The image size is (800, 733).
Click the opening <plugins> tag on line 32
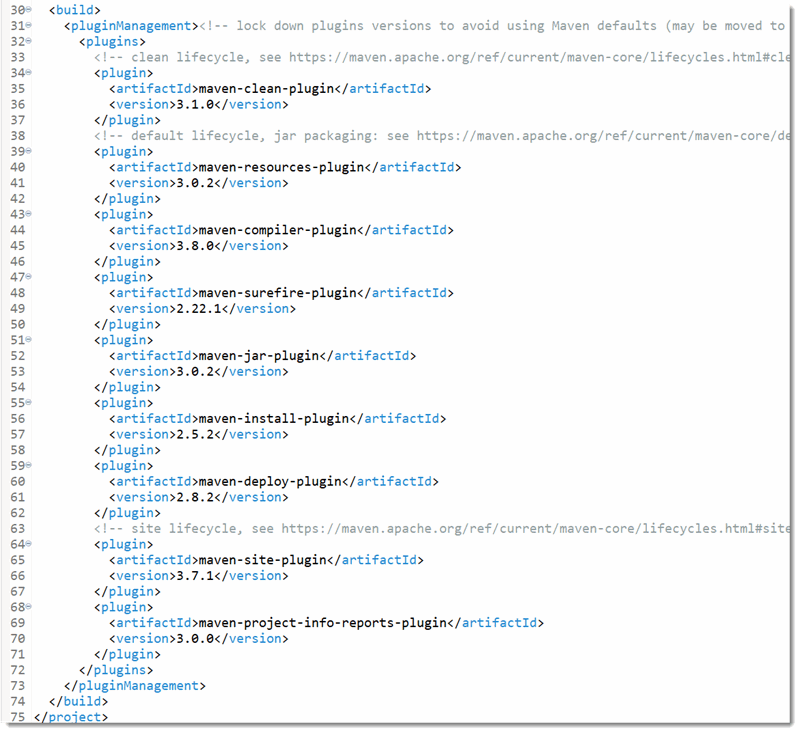pos(112,42)
